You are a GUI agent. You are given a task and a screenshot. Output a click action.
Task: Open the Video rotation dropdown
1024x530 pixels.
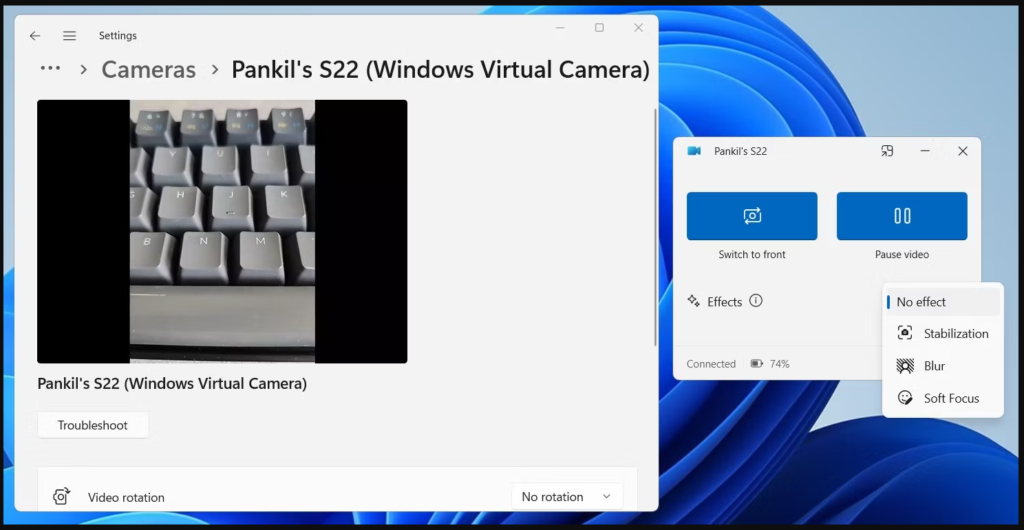566,497
